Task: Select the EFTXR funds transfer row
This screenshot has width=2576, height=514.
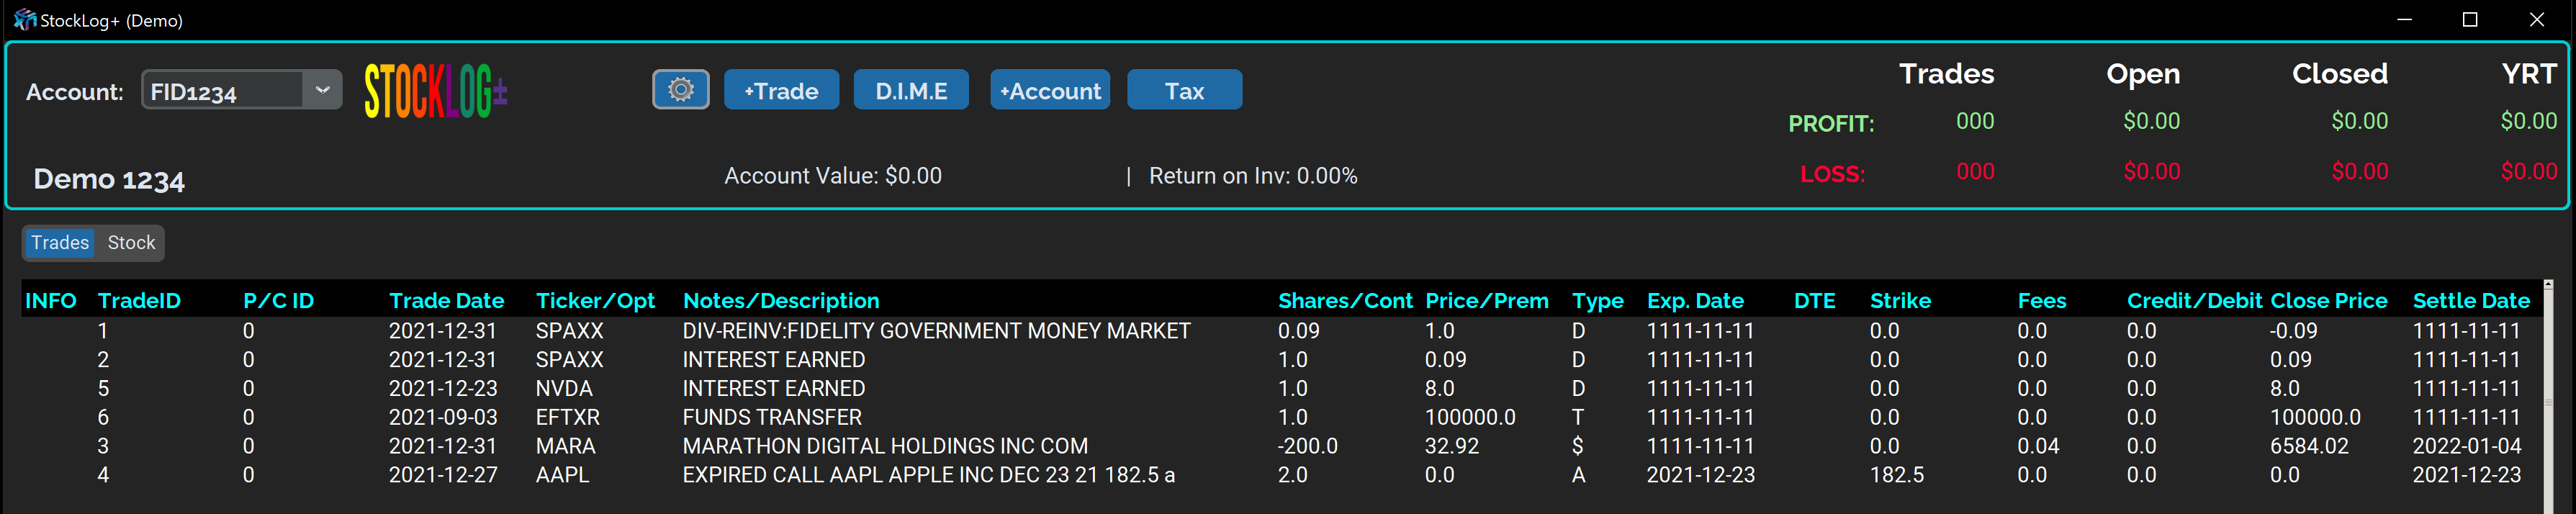Action: (x=771, y=417)
